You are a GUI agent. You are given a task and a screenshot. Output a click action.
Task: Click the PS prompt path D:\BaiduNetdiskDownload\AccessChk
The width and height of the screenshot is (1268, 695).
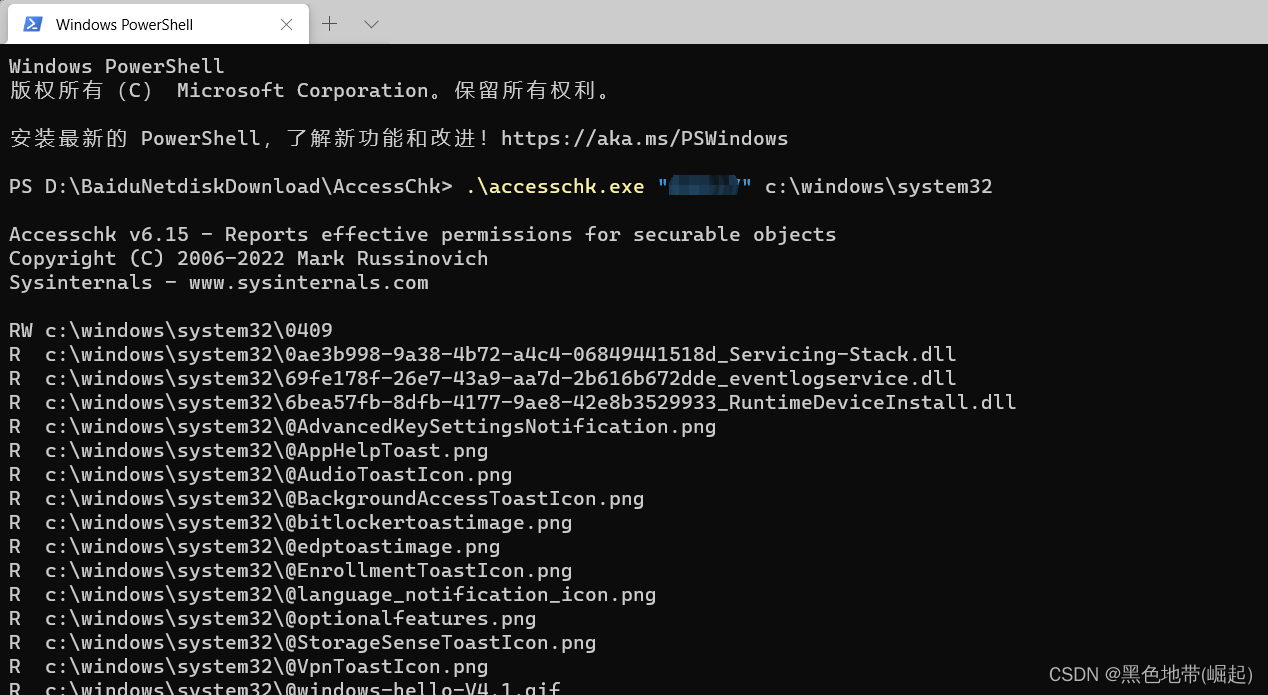coord(230,186)
